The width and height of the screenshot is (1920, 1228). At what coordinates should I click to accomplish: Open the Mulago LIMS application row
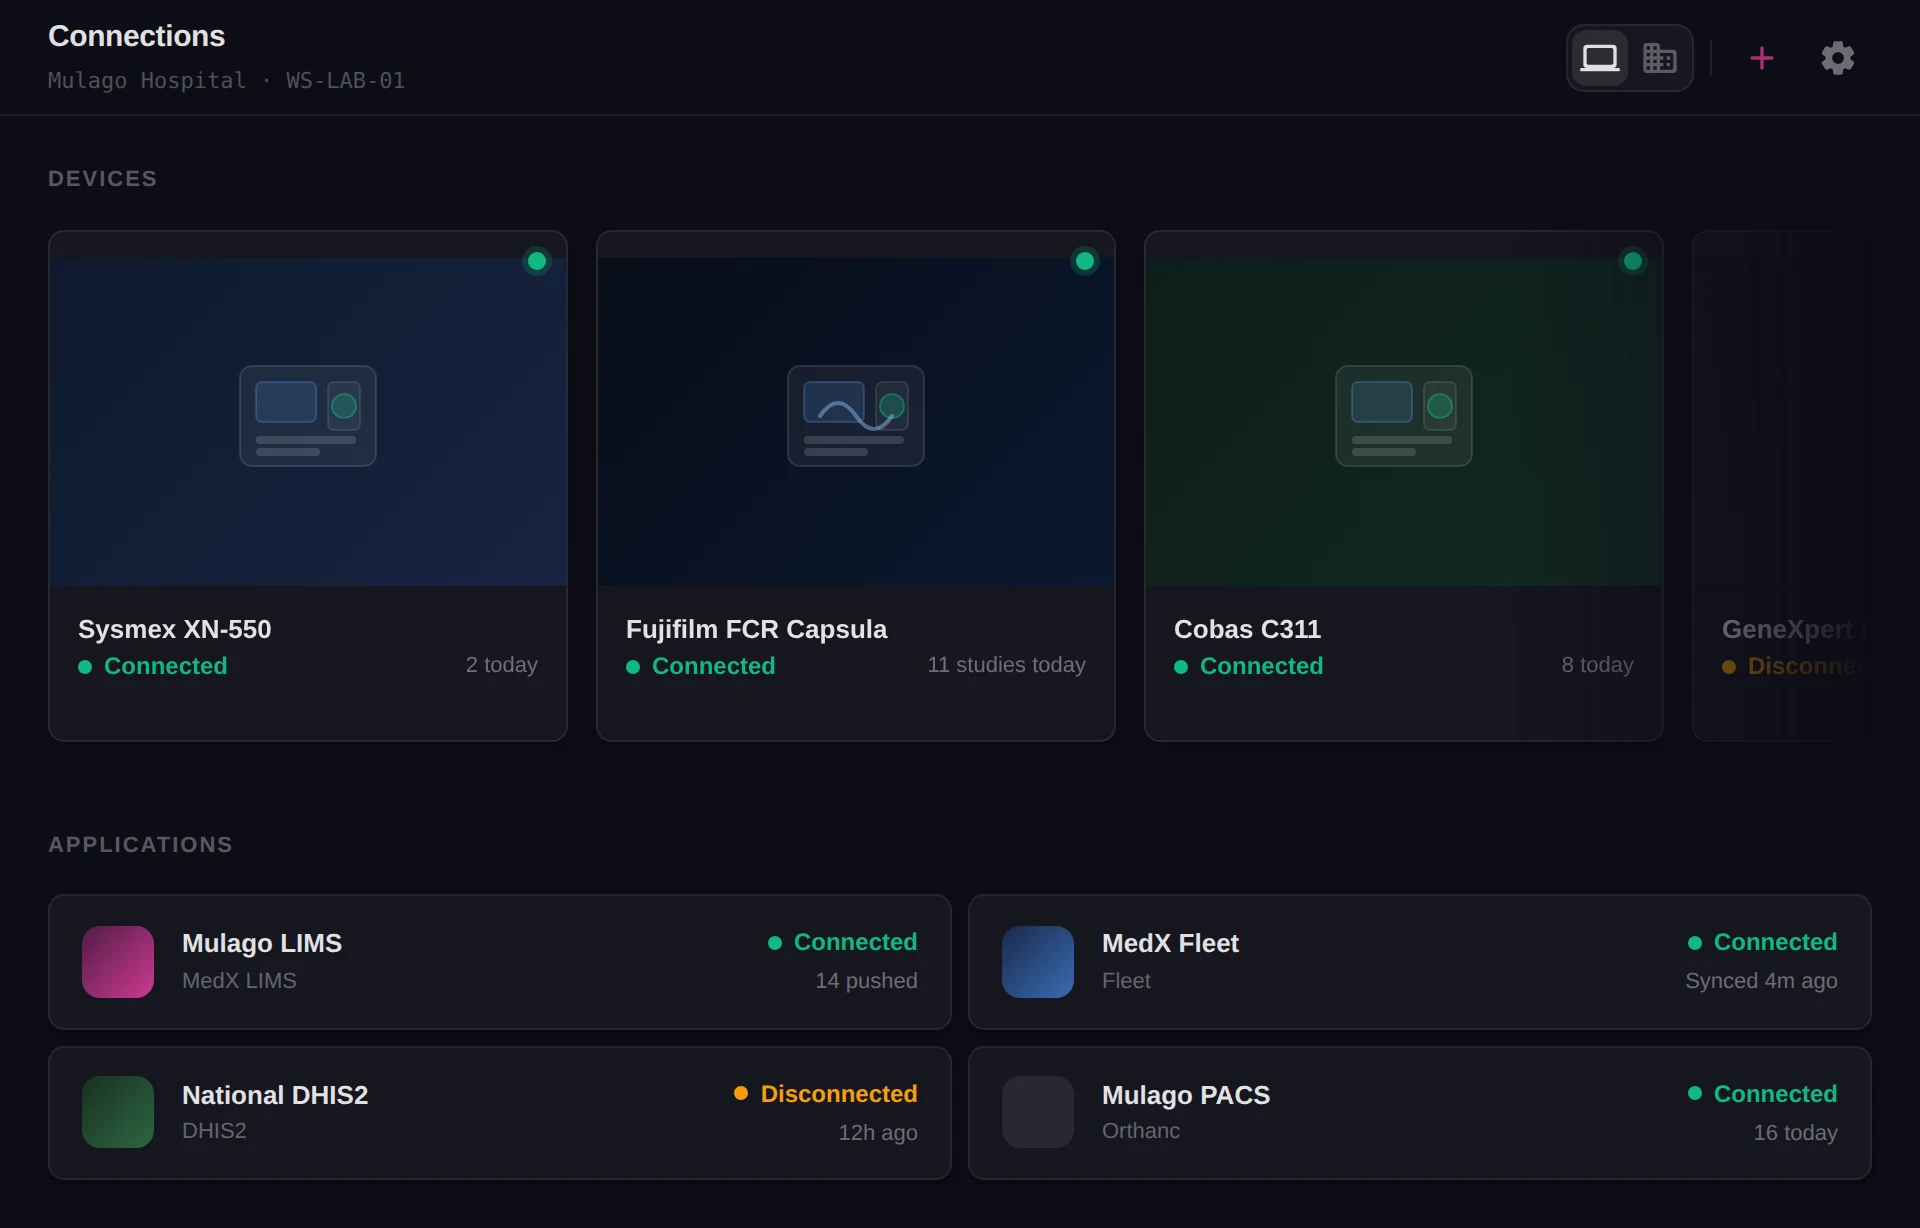500,962
